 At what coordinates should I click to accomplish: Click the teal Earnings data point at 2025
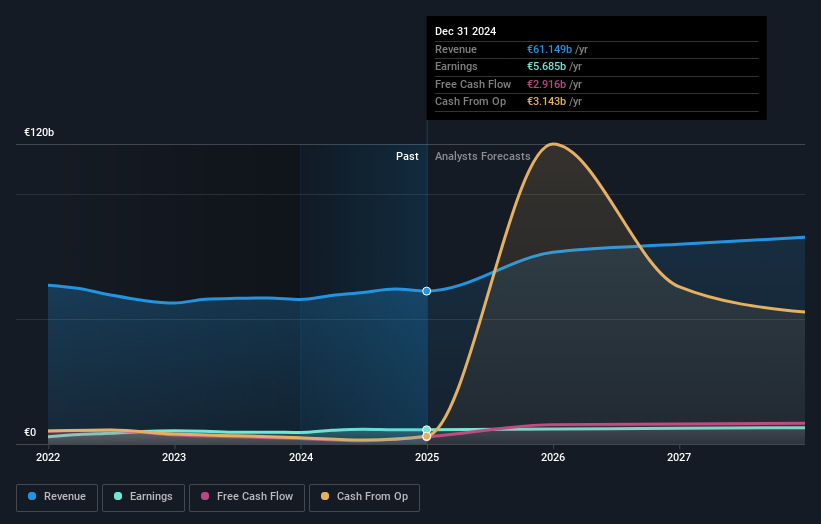pyautogui.click(x=427, y=429)
